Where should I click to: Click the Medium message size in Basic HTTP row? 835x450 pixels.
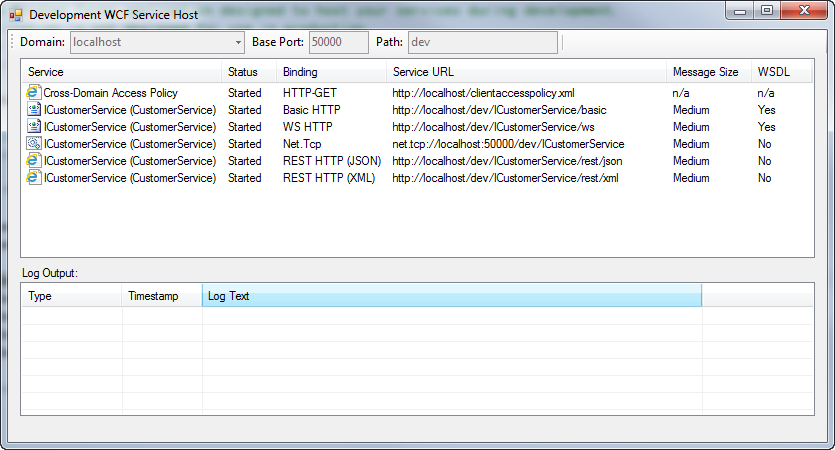click(691, 110)
